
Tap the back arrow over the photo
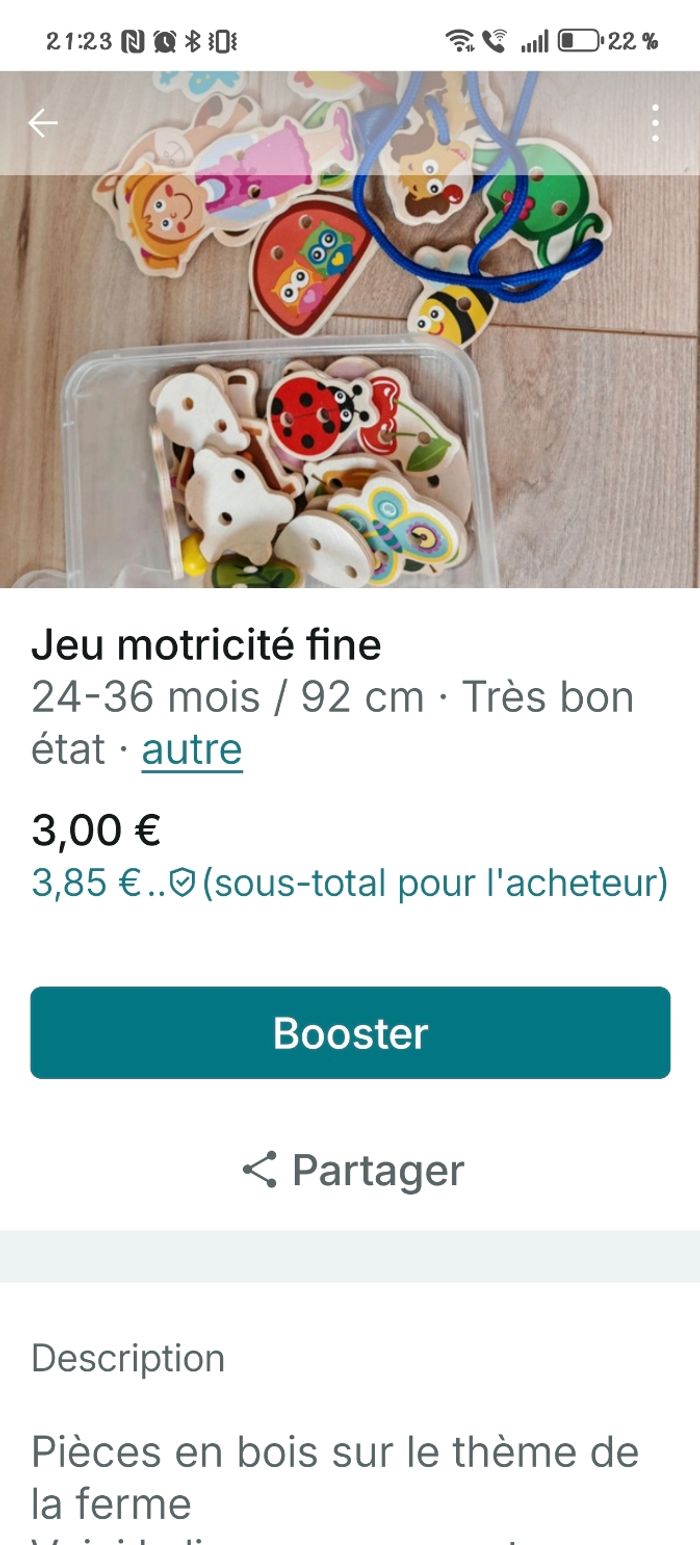(x=43, y=123)
